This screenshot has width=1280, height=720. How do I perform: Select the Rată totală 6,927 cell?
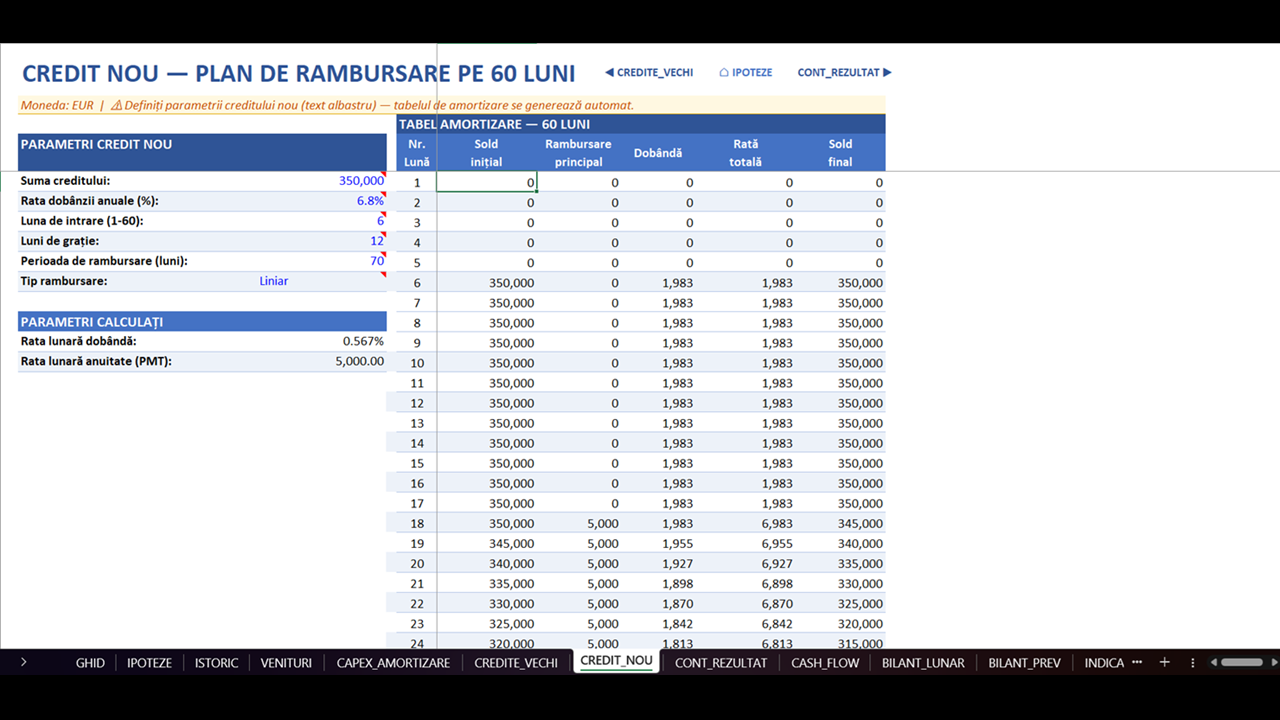(746, 563)
